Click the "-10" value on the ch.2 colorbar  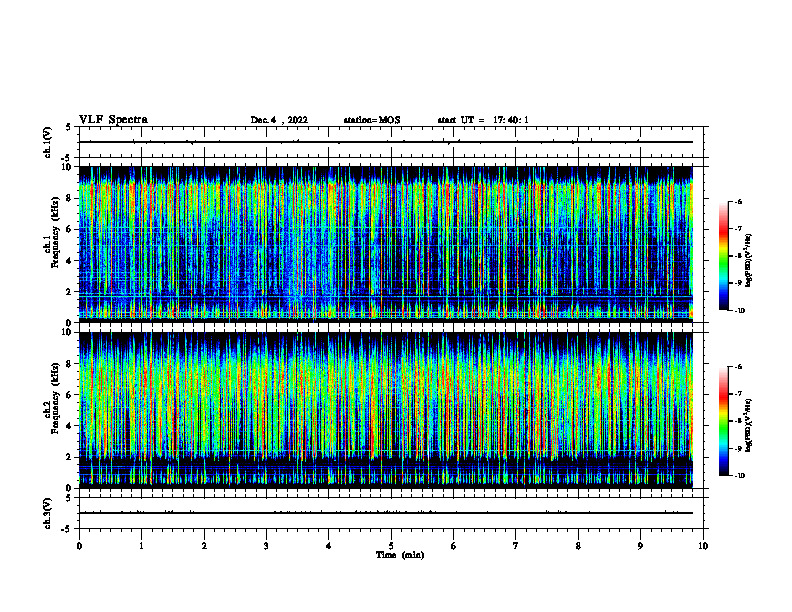[739, 476]
